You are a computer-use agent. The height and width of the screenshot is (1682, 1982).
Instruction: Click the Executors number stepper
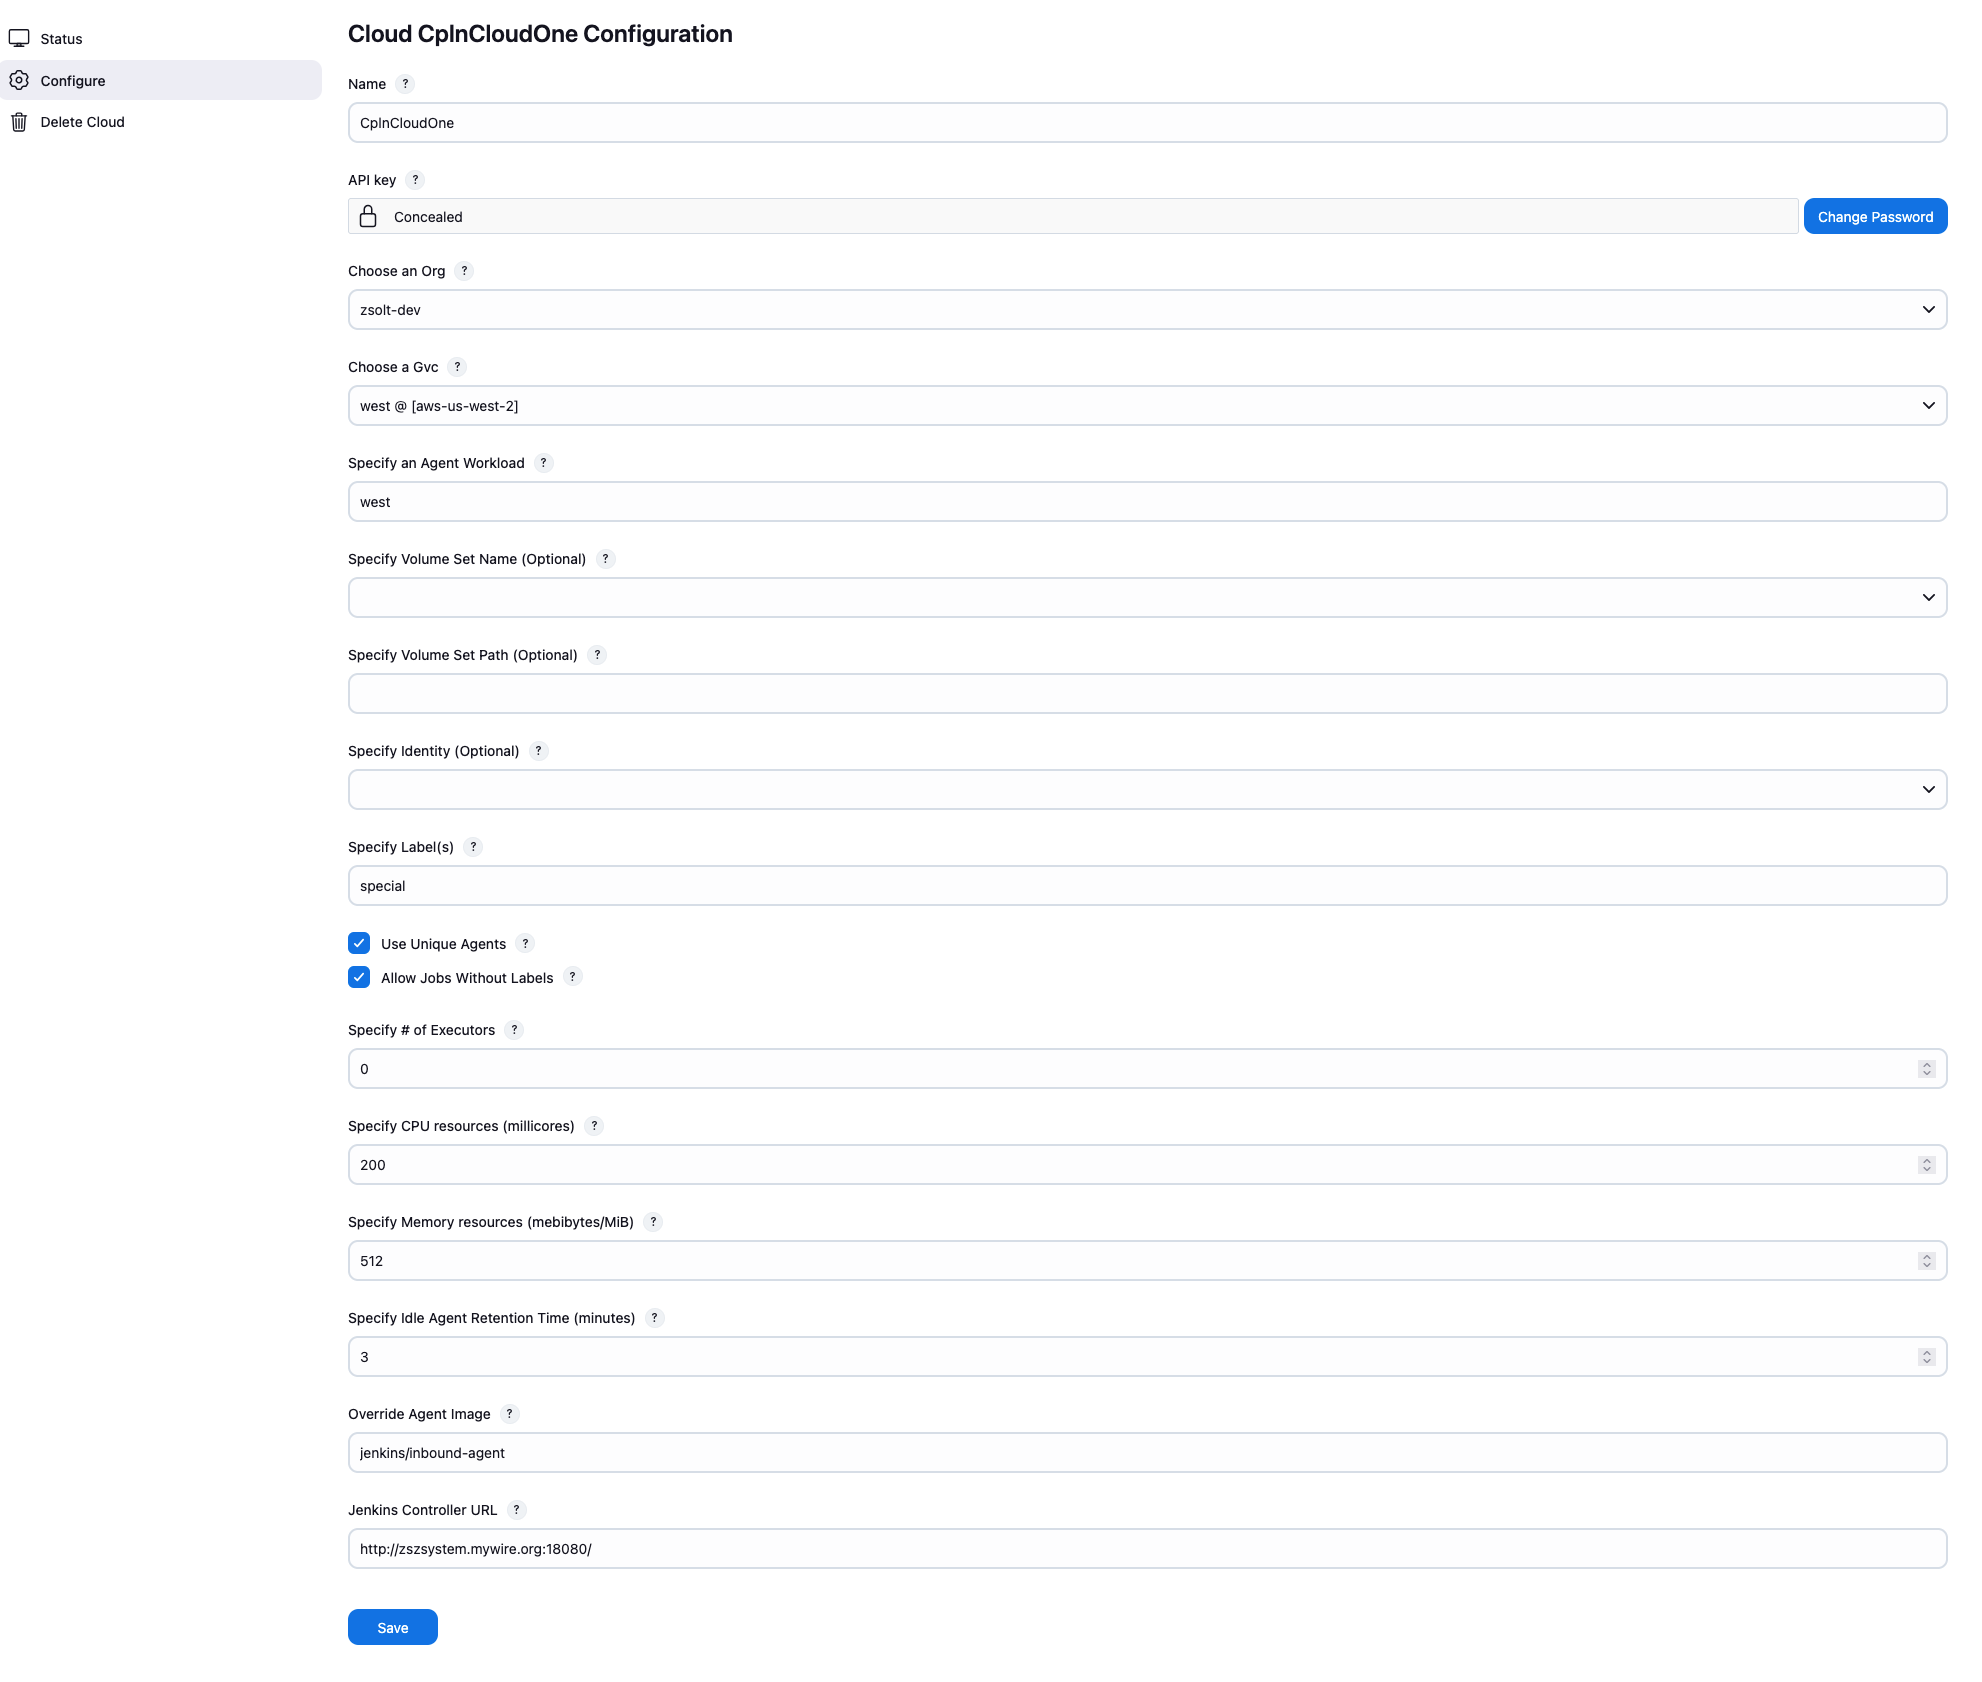coord(1926,1069)
